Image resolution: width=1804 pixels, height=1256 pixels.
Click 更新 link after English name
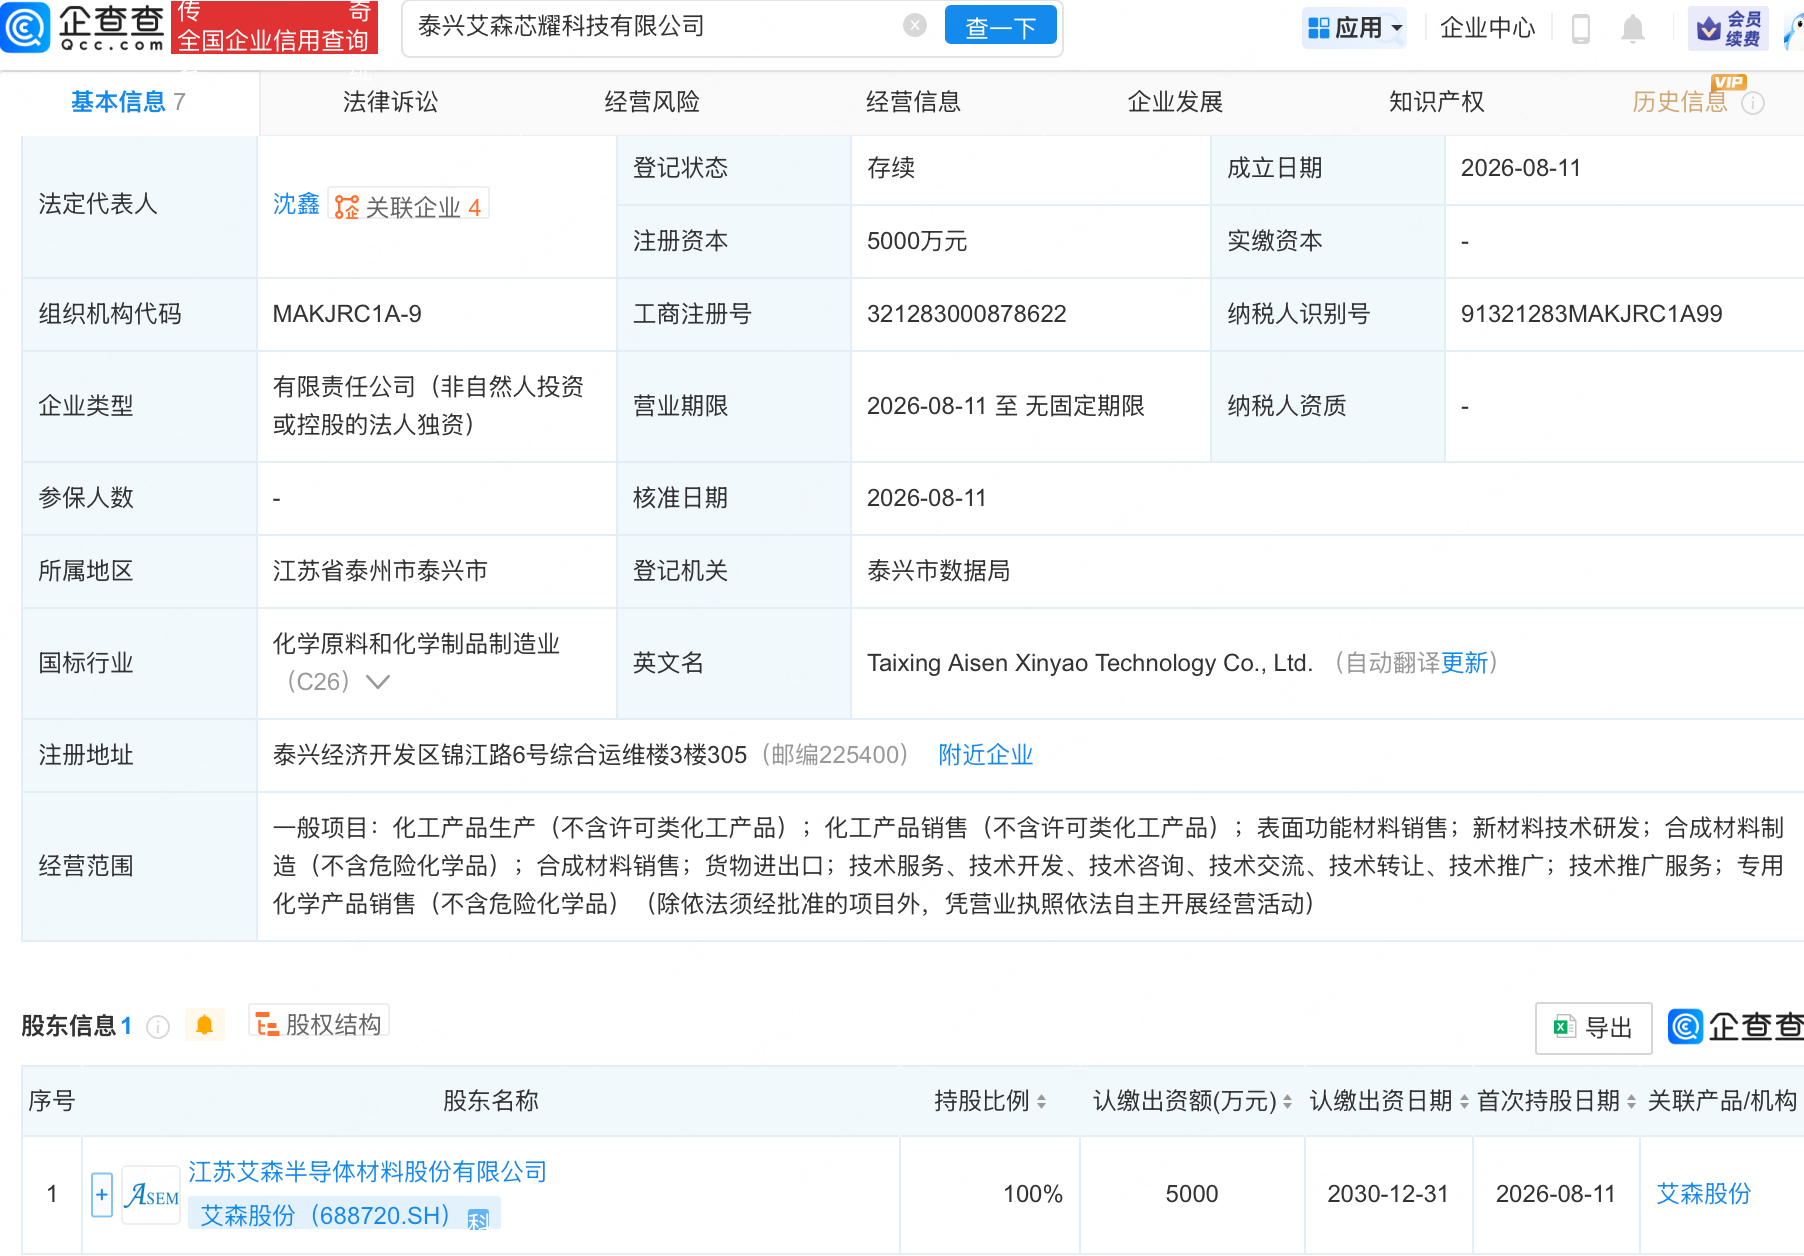1465,663
